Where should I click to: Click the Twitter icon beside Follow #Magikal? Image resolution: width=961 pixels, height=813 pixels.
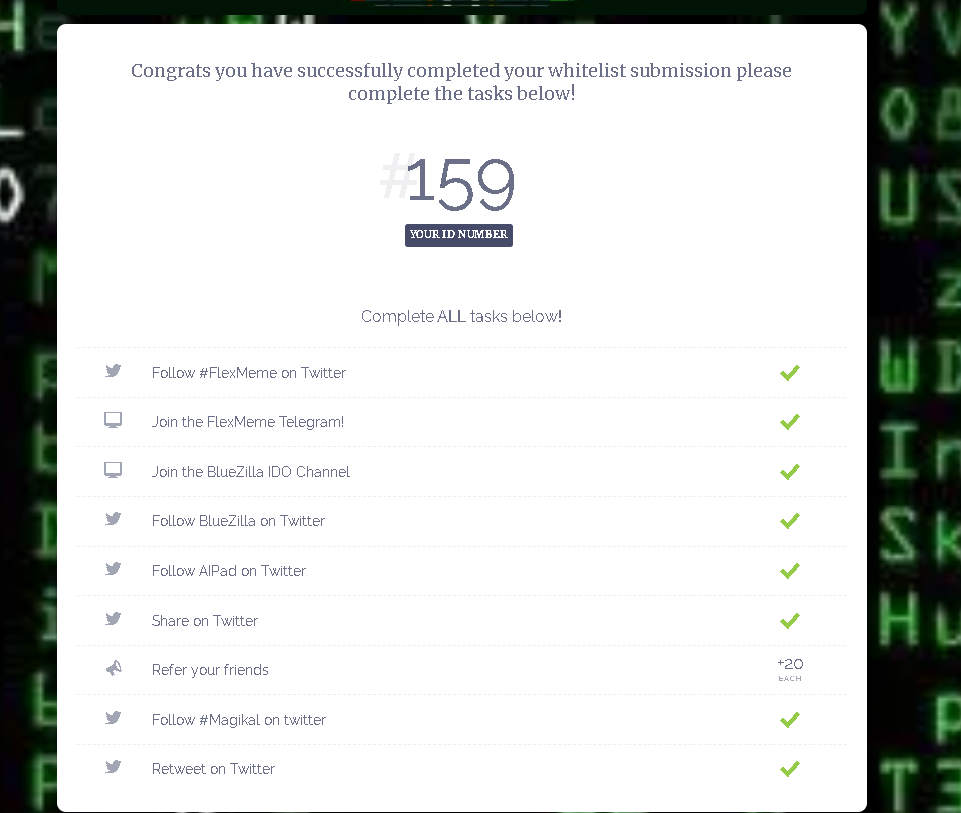click(113, 718)
